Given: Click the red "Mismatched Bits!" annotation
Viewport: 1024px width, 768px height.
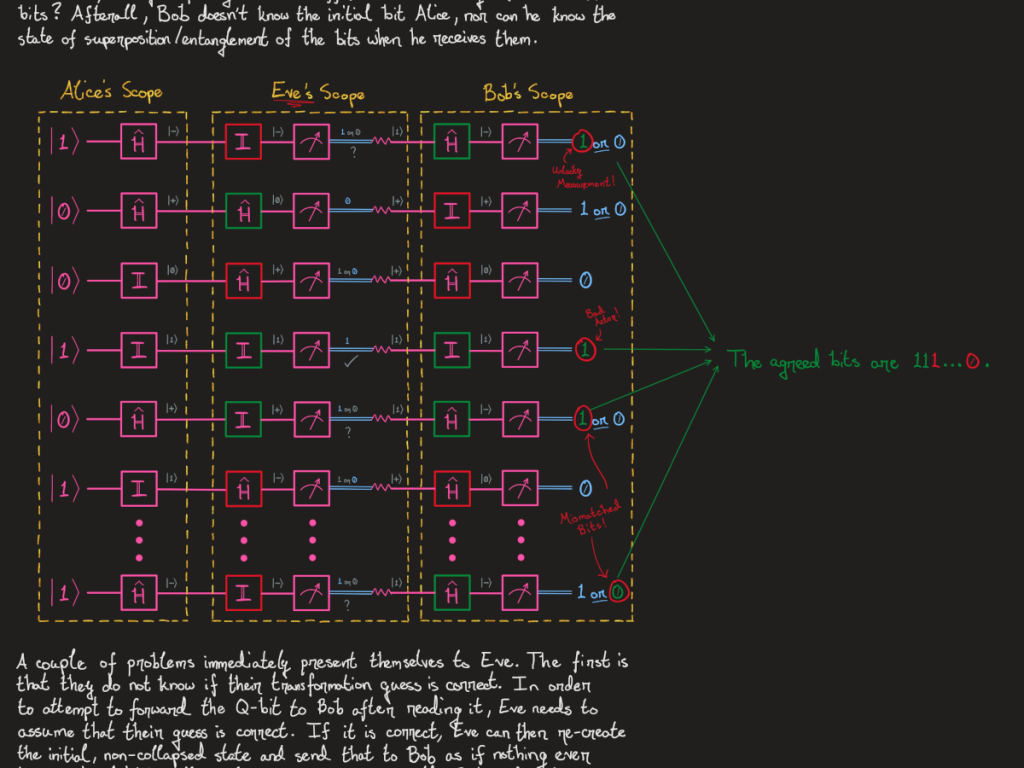Looking at the screenshot, I should click(582, 524).
